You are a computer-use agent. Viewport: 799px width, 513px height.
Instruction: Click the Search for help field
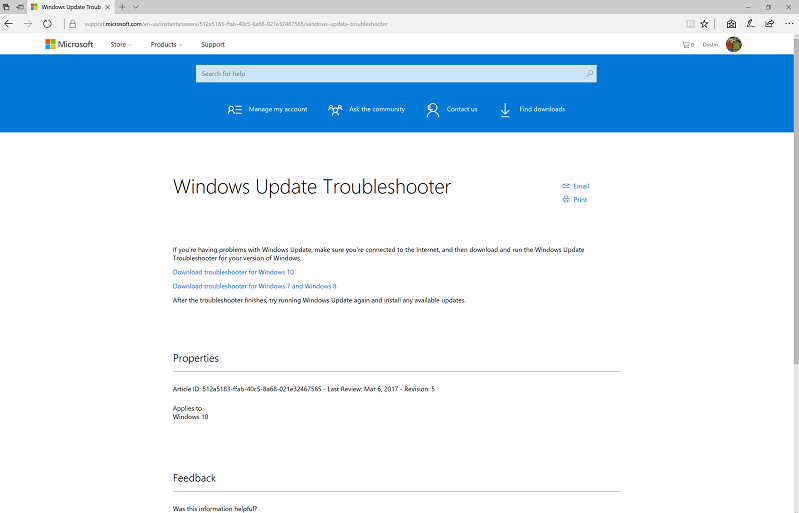click(390, 73)
